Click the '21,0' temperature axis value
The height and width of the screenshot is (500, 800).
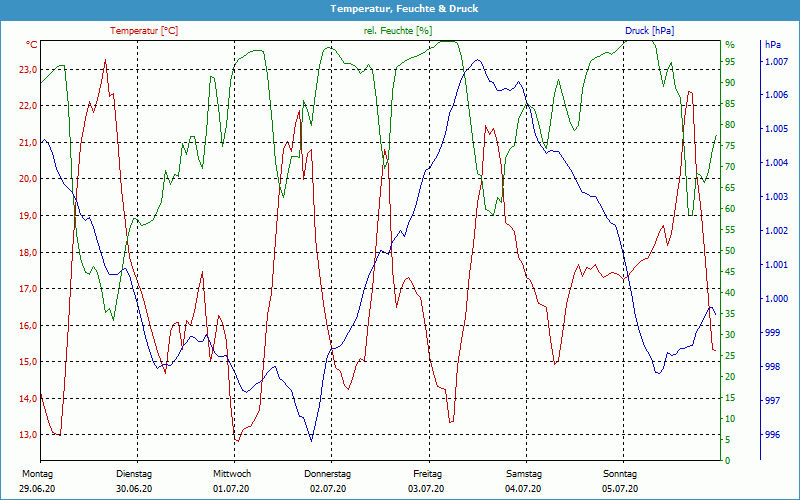(x=28, y=142)
